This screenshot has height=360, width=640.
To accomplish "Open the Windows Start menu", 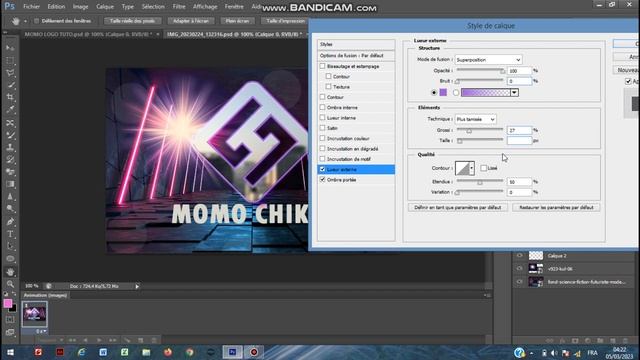I will click(x=10, y=352).
